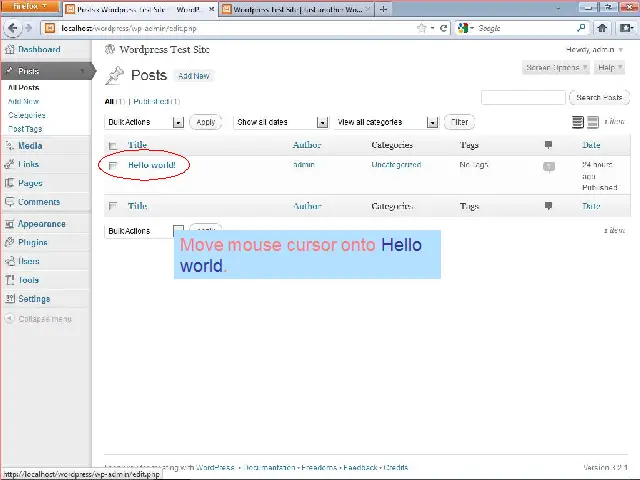
Task: Click the collapse menu arrow icon
Action: click(9, 318)
